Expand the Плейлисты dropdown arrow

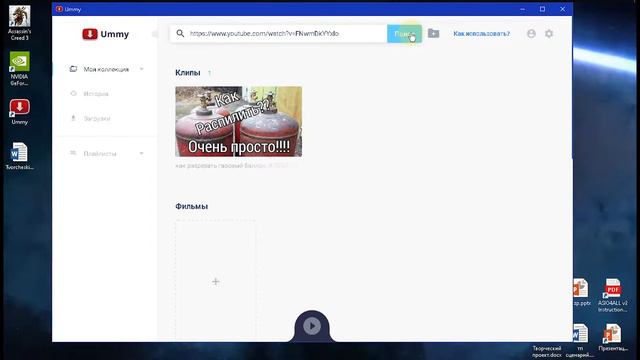tap(142, 153)
